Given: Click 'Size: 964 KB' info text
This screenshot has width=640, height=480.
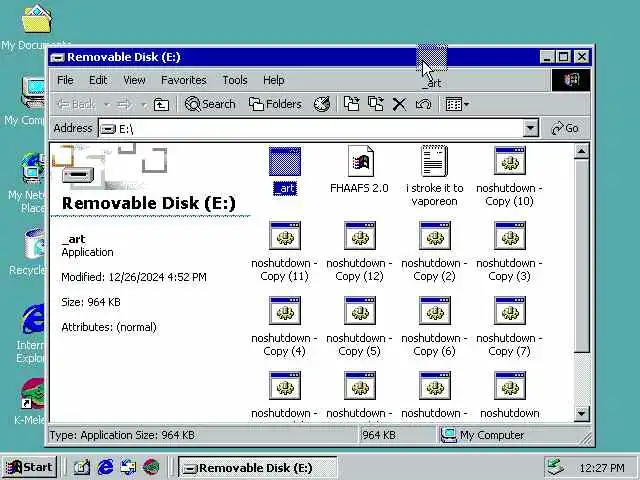Looking at the screenshot, I should click(x=91, y=302).
